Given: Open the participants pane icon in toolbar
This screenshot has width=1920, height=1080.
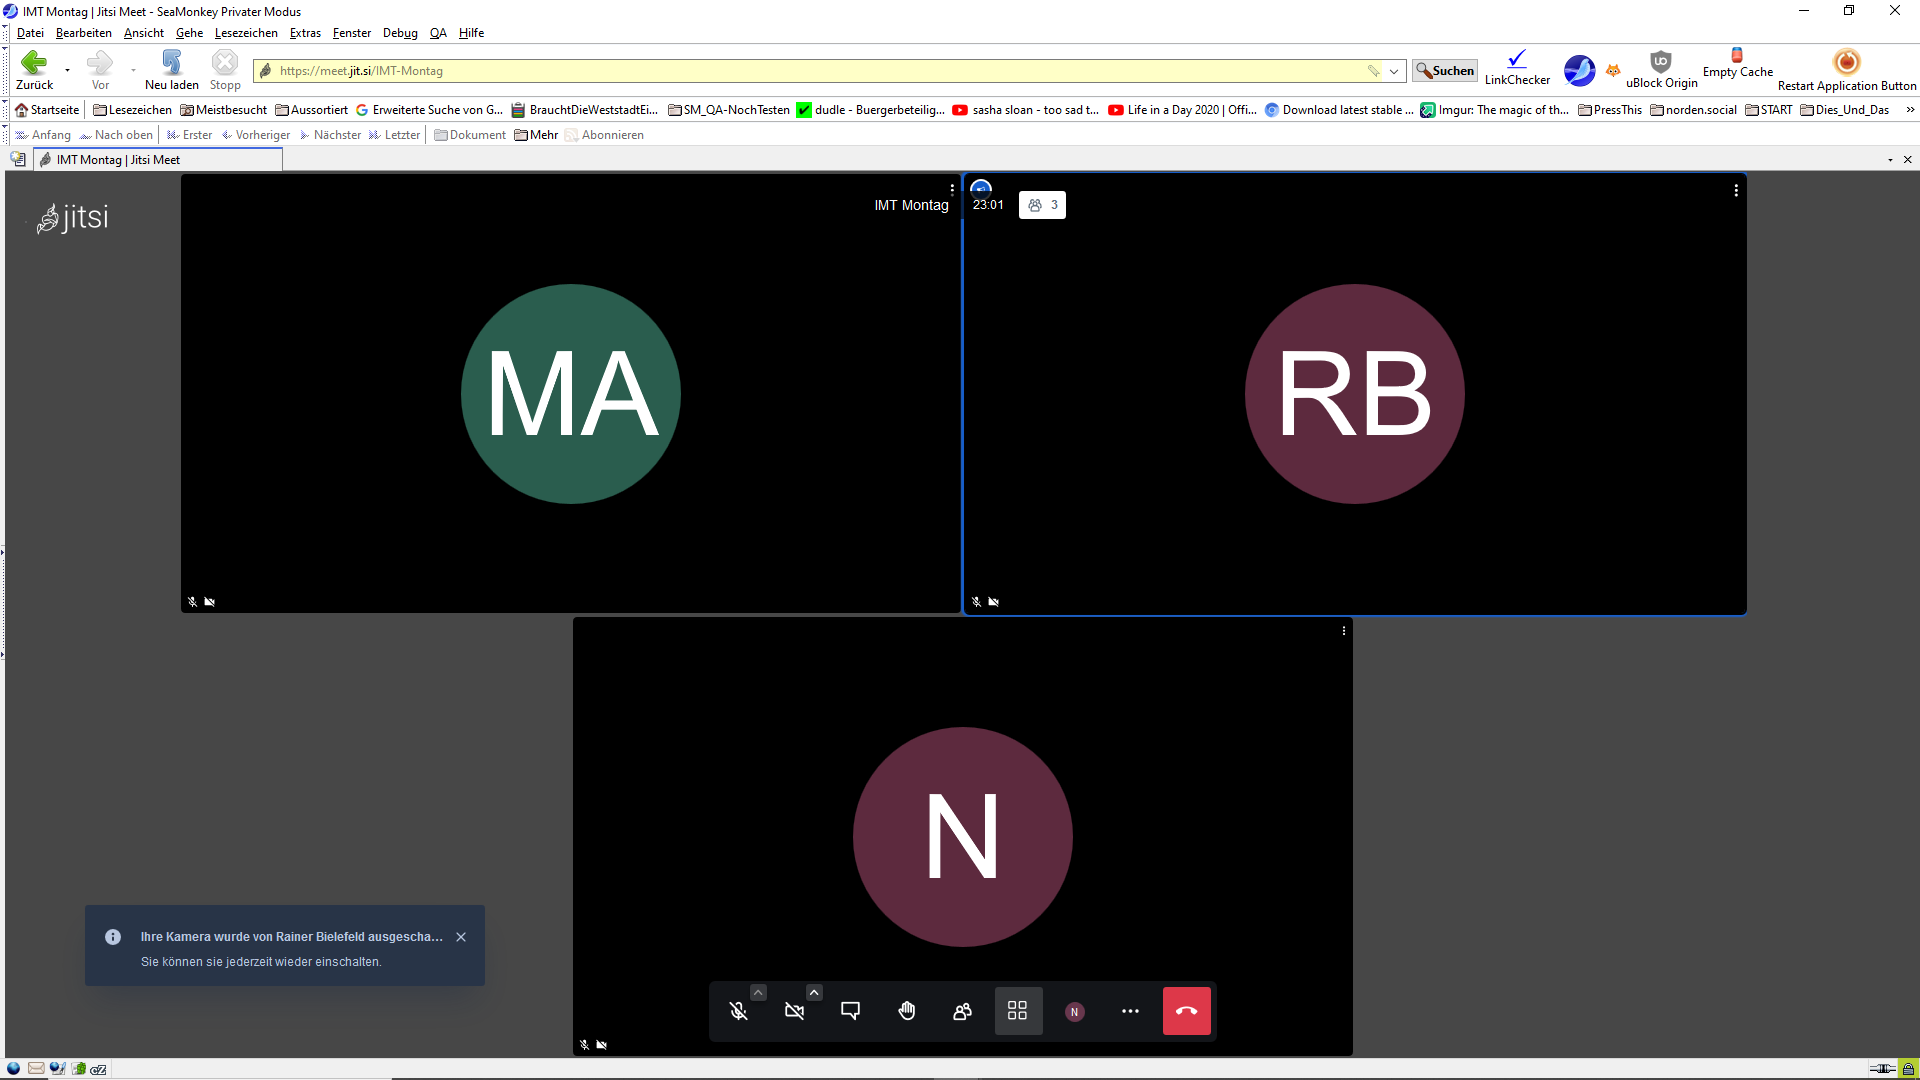Looking at the screenshot, I should click(962, 1011).
